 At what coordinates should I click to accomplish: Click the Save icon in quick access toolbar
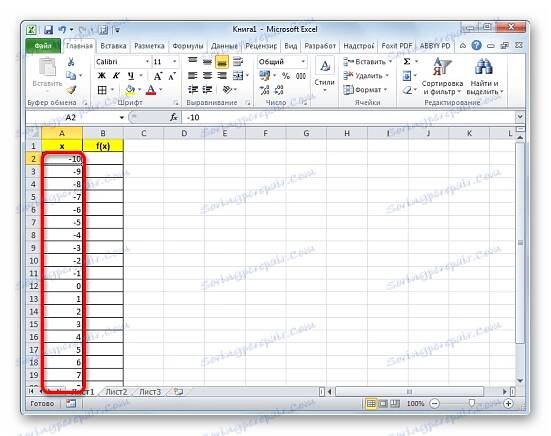pos(48,30)
